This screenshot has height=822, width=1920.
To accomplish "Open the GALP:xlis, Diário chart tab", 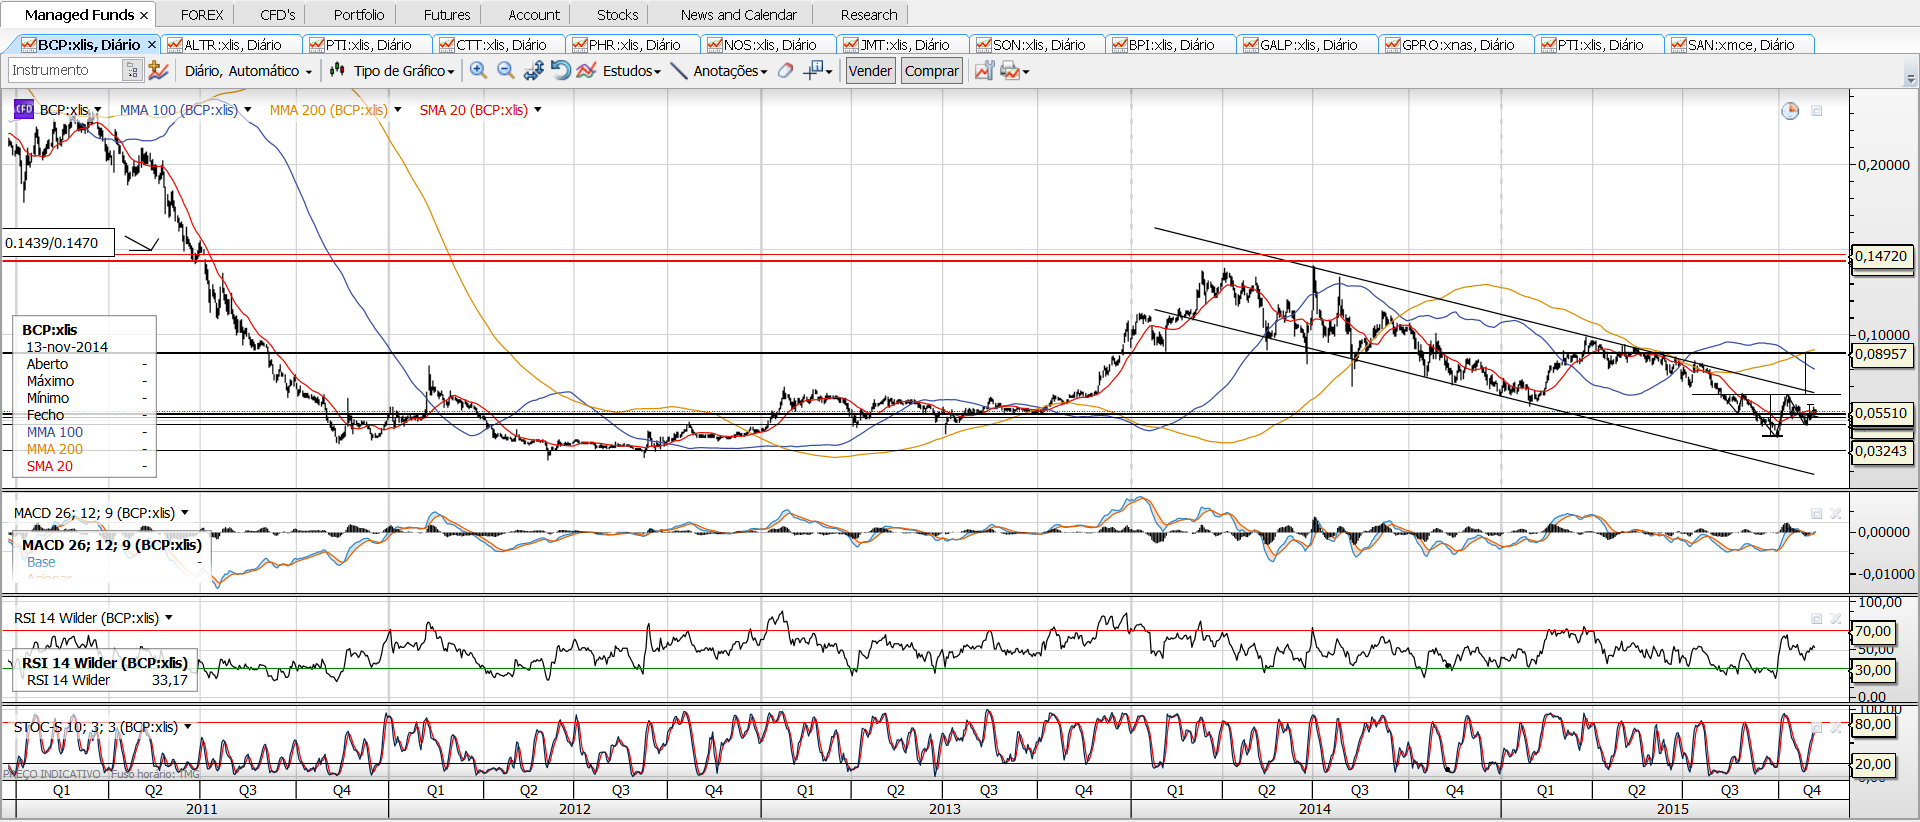I will [1307, 45].
